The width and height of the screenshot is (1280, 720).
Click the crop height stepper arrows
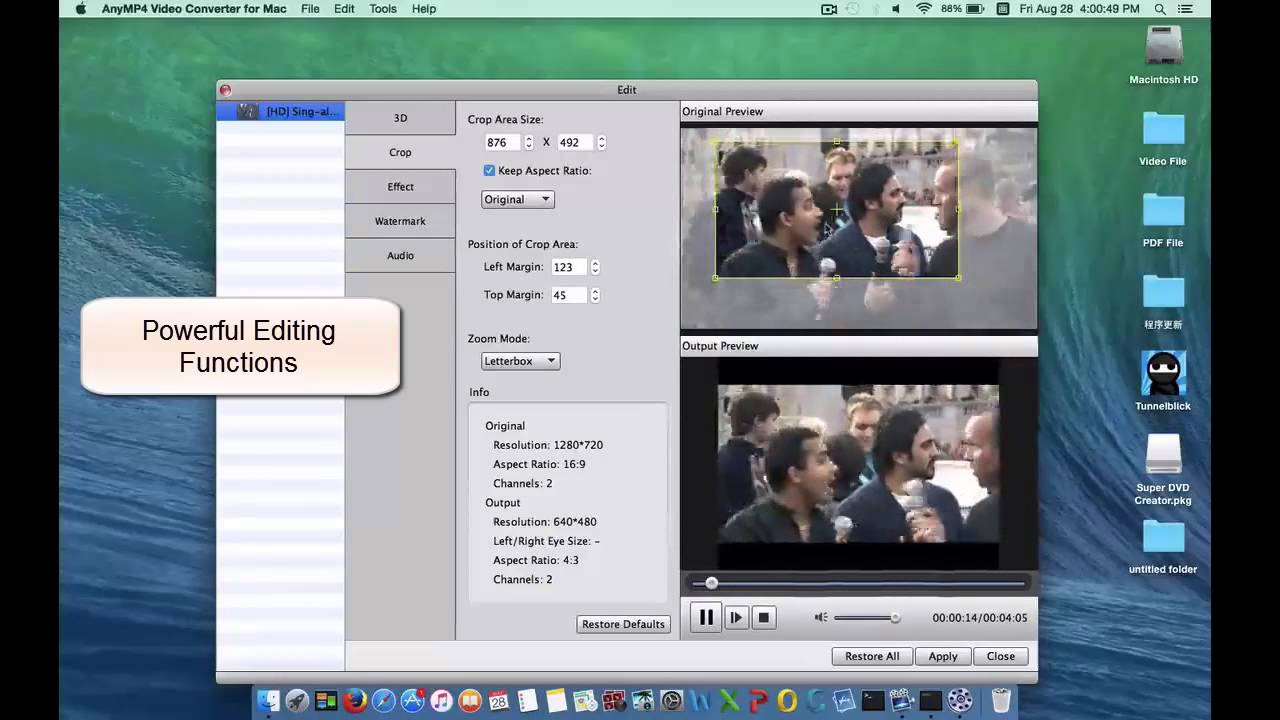coord(601,142)
